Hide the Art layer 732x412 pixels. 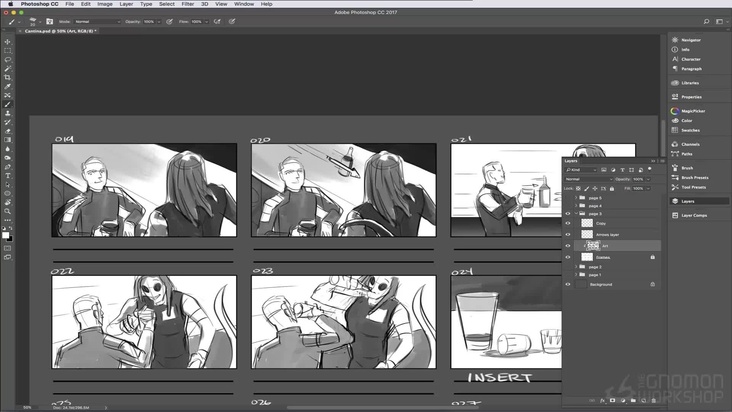pos(568,245)
